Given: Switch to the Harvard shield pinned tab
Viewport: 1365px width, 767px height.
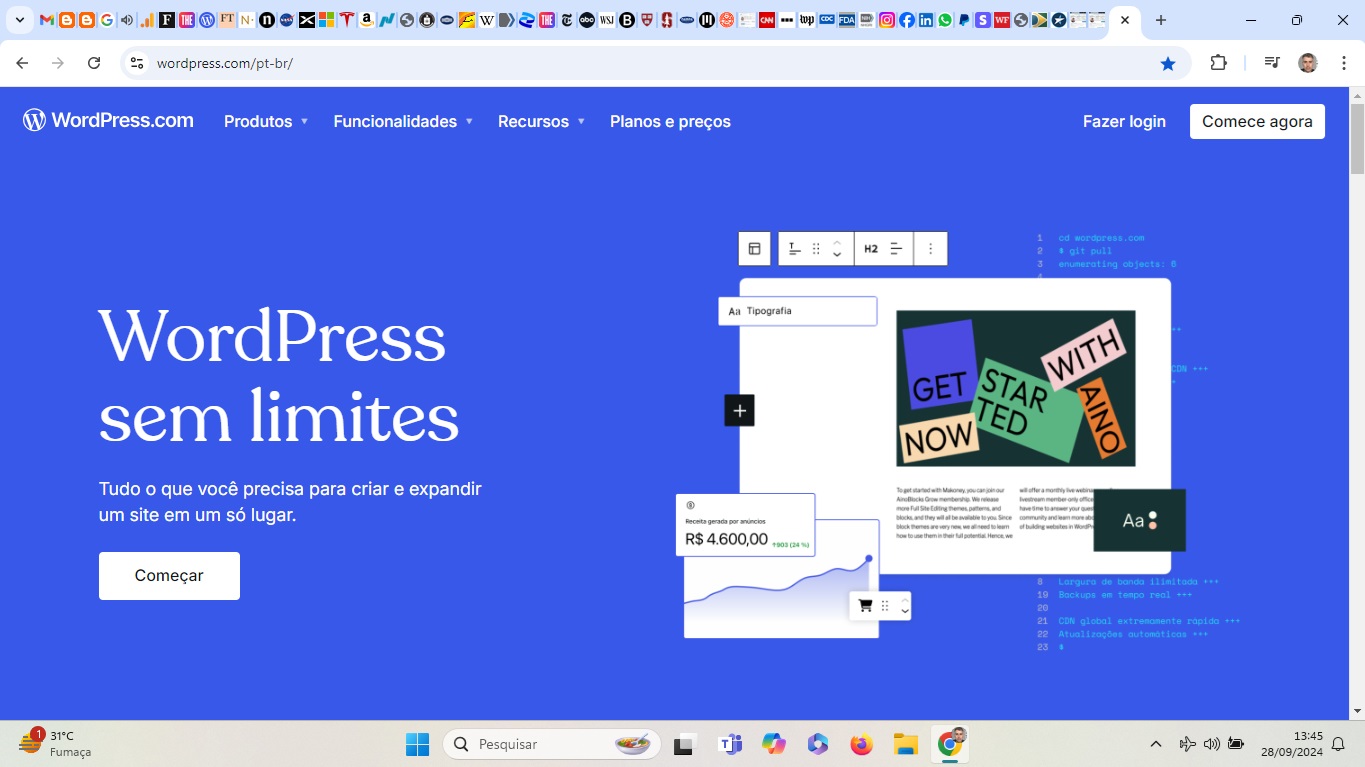Looking at the screenshot, I should (x=647, y=20).
